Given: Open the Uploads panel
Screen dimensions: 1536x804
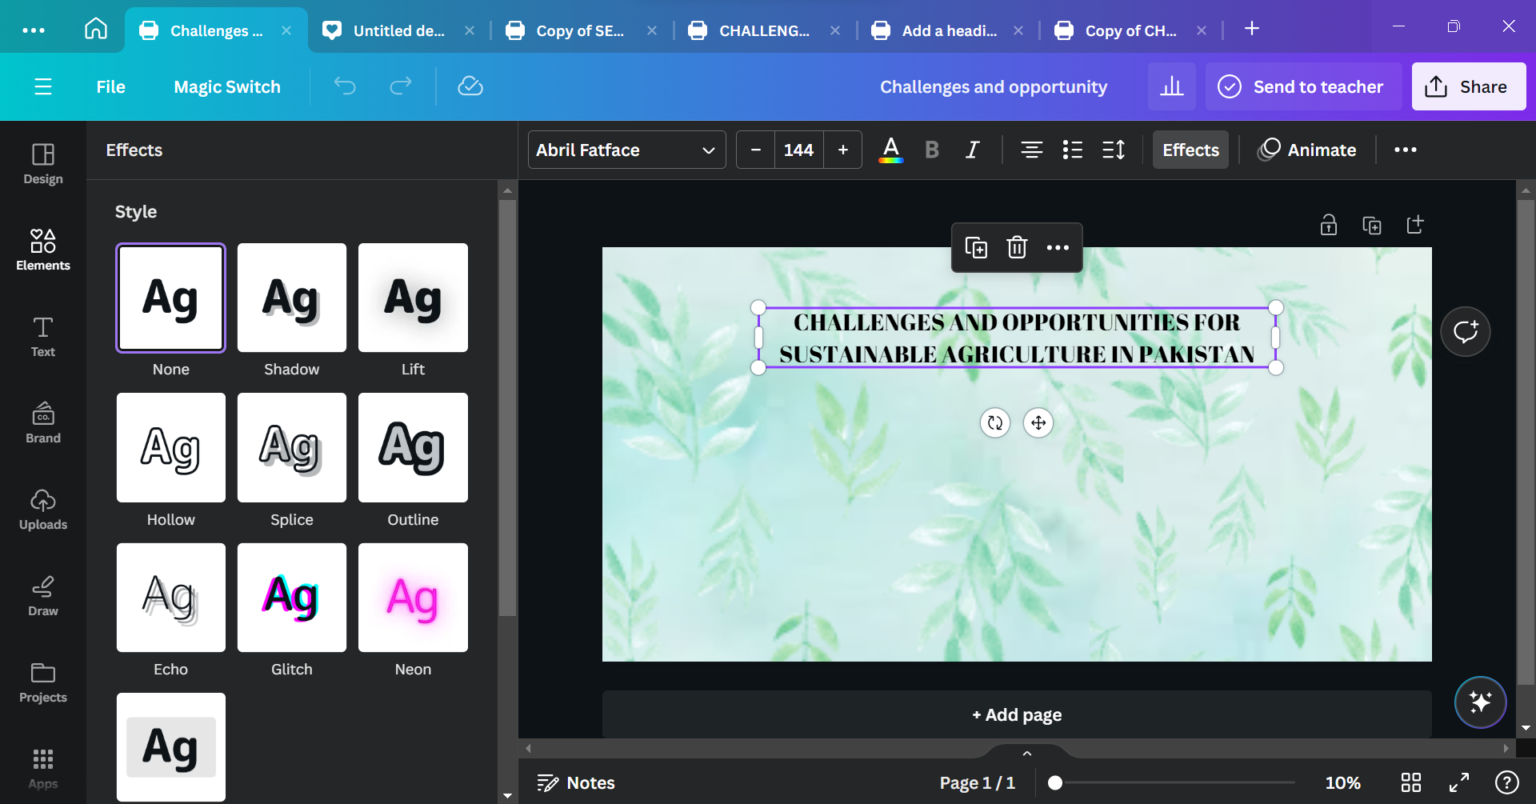Looking at the screenshot, I should tap(42, 508).
